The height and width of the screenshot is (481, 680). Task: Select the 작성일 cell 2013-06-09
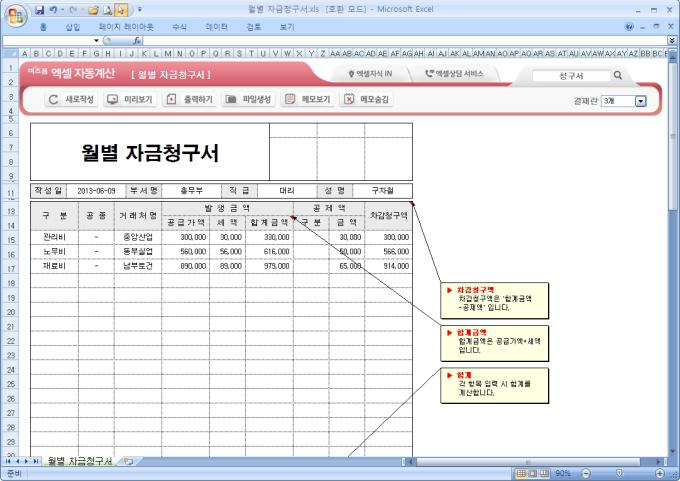click(96, 191)
